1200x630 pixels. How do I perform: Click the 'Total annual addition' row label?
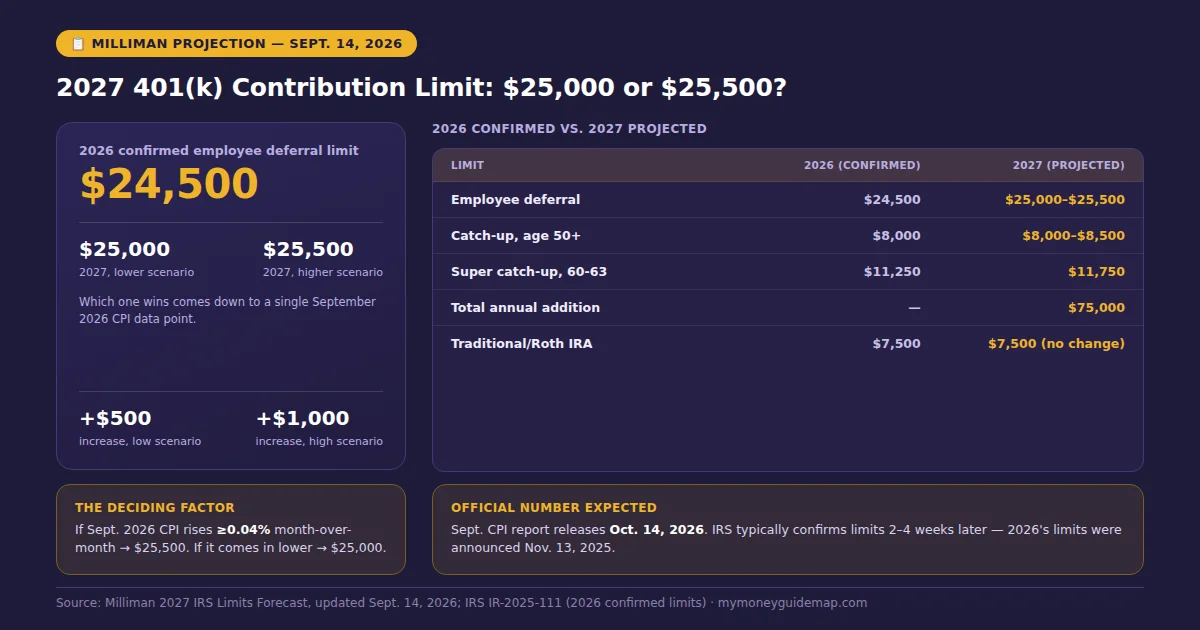[526, 307]
